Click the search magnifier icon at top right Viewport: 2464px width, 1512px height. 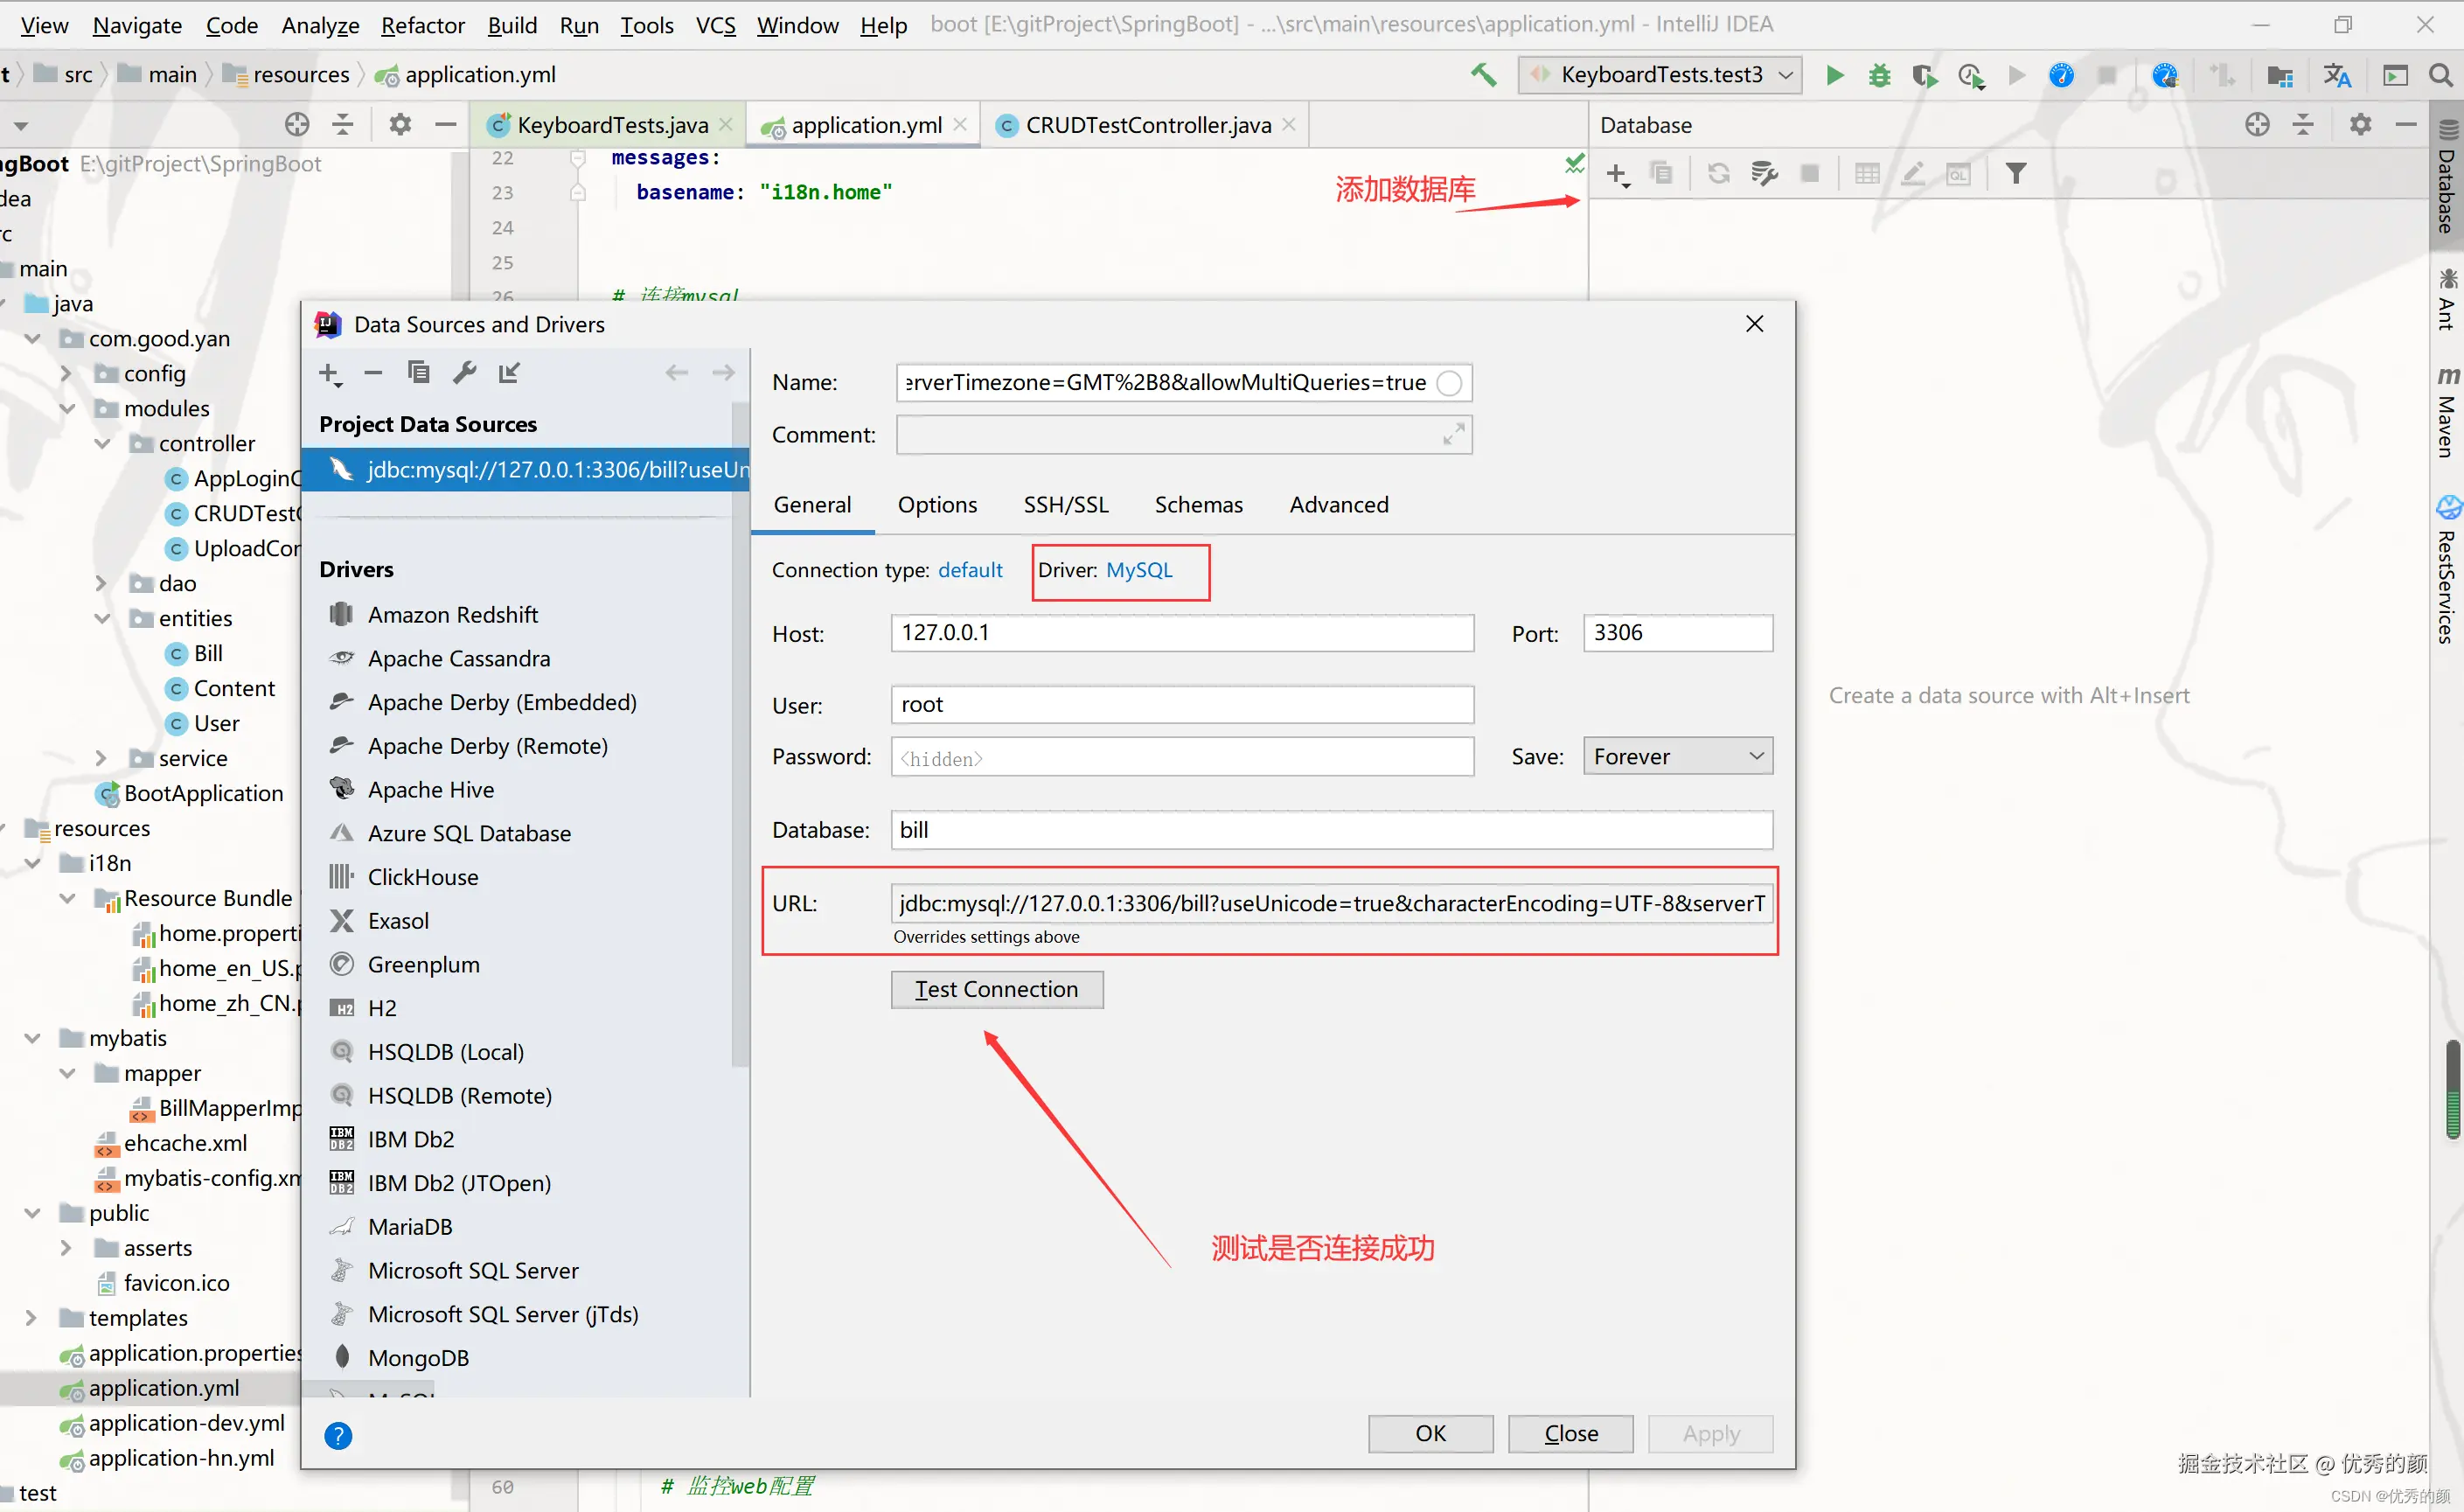click(2441, 76)
